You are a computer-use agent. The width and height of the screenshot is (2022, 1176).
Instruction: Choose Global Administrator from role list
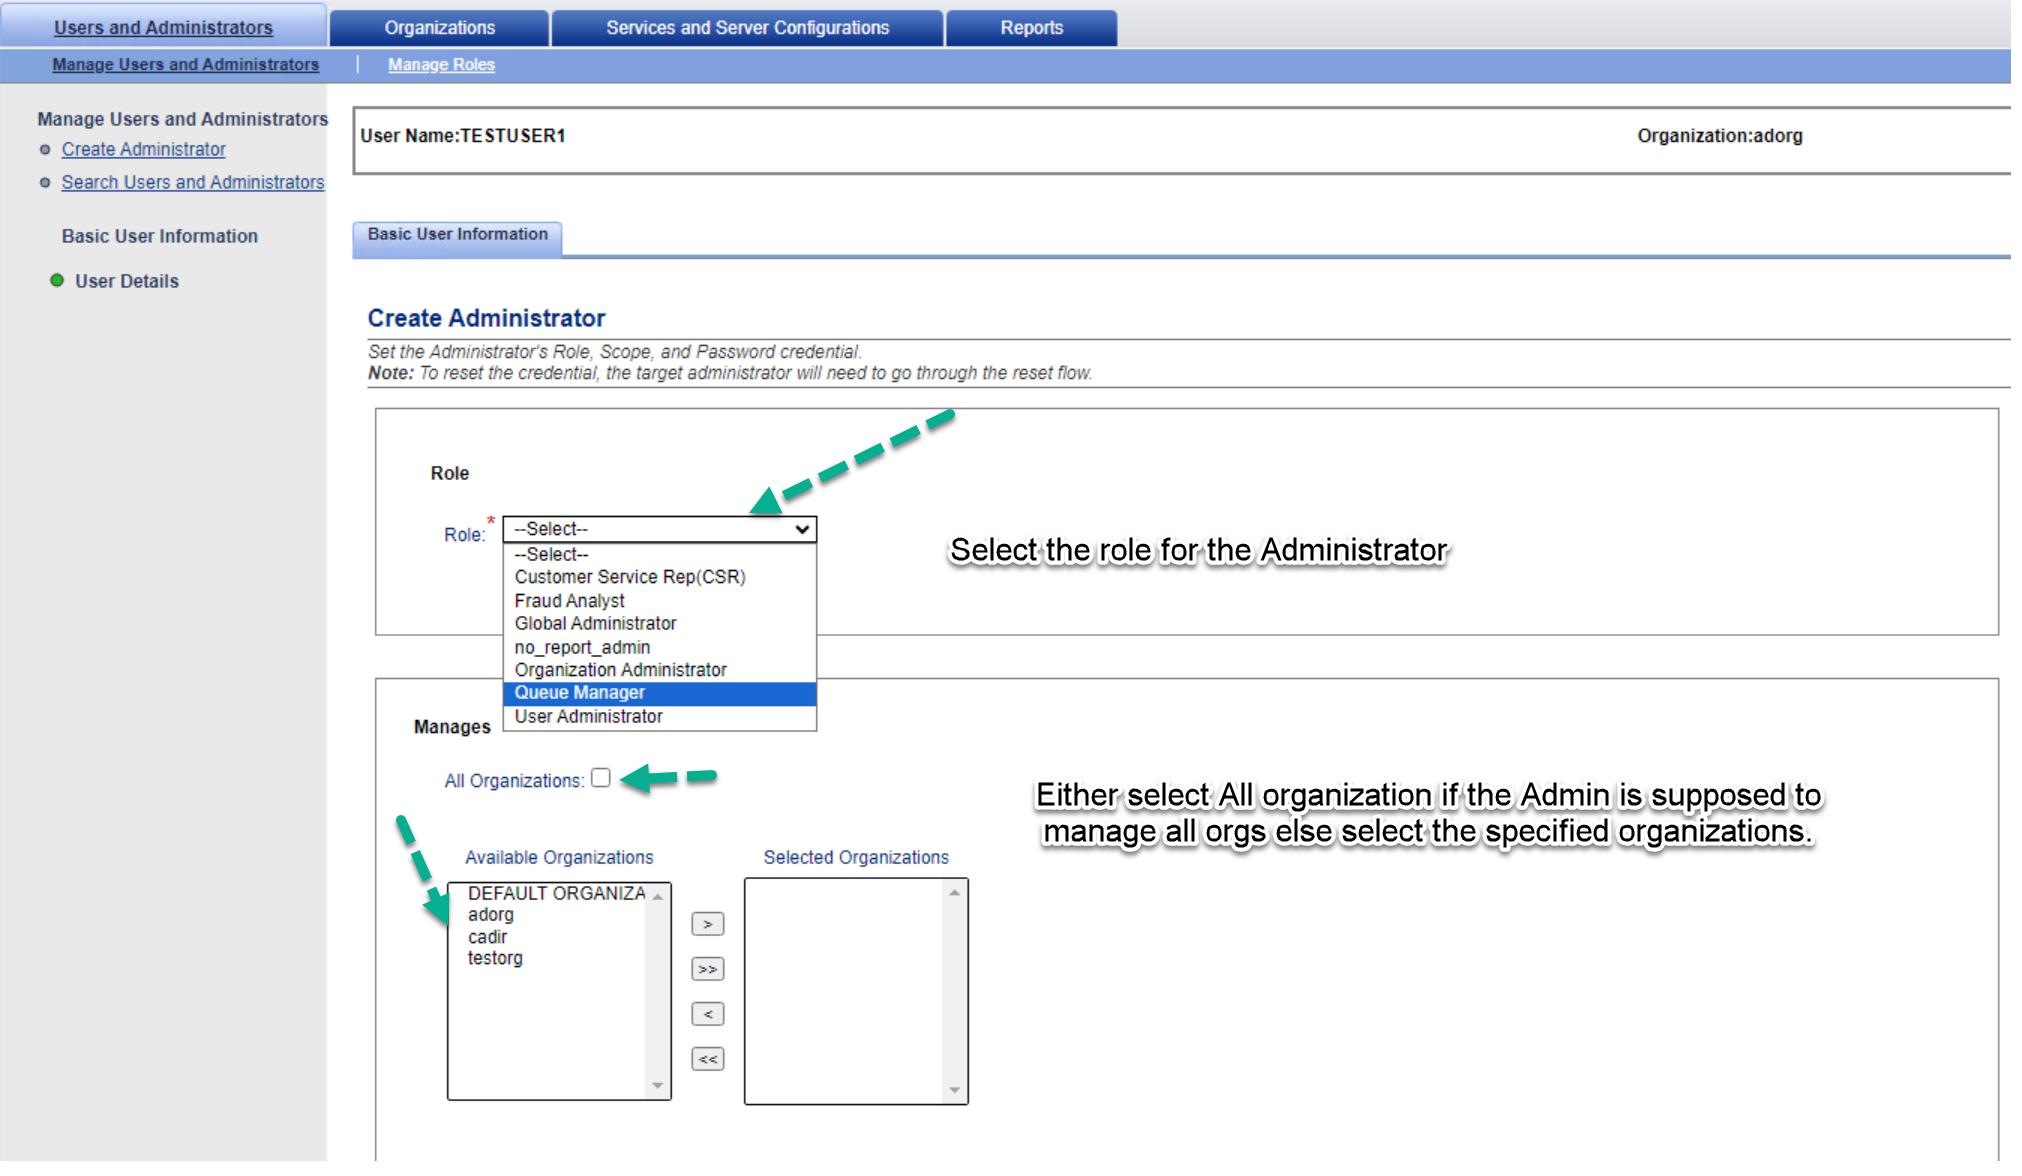click(x=595, y=624)
